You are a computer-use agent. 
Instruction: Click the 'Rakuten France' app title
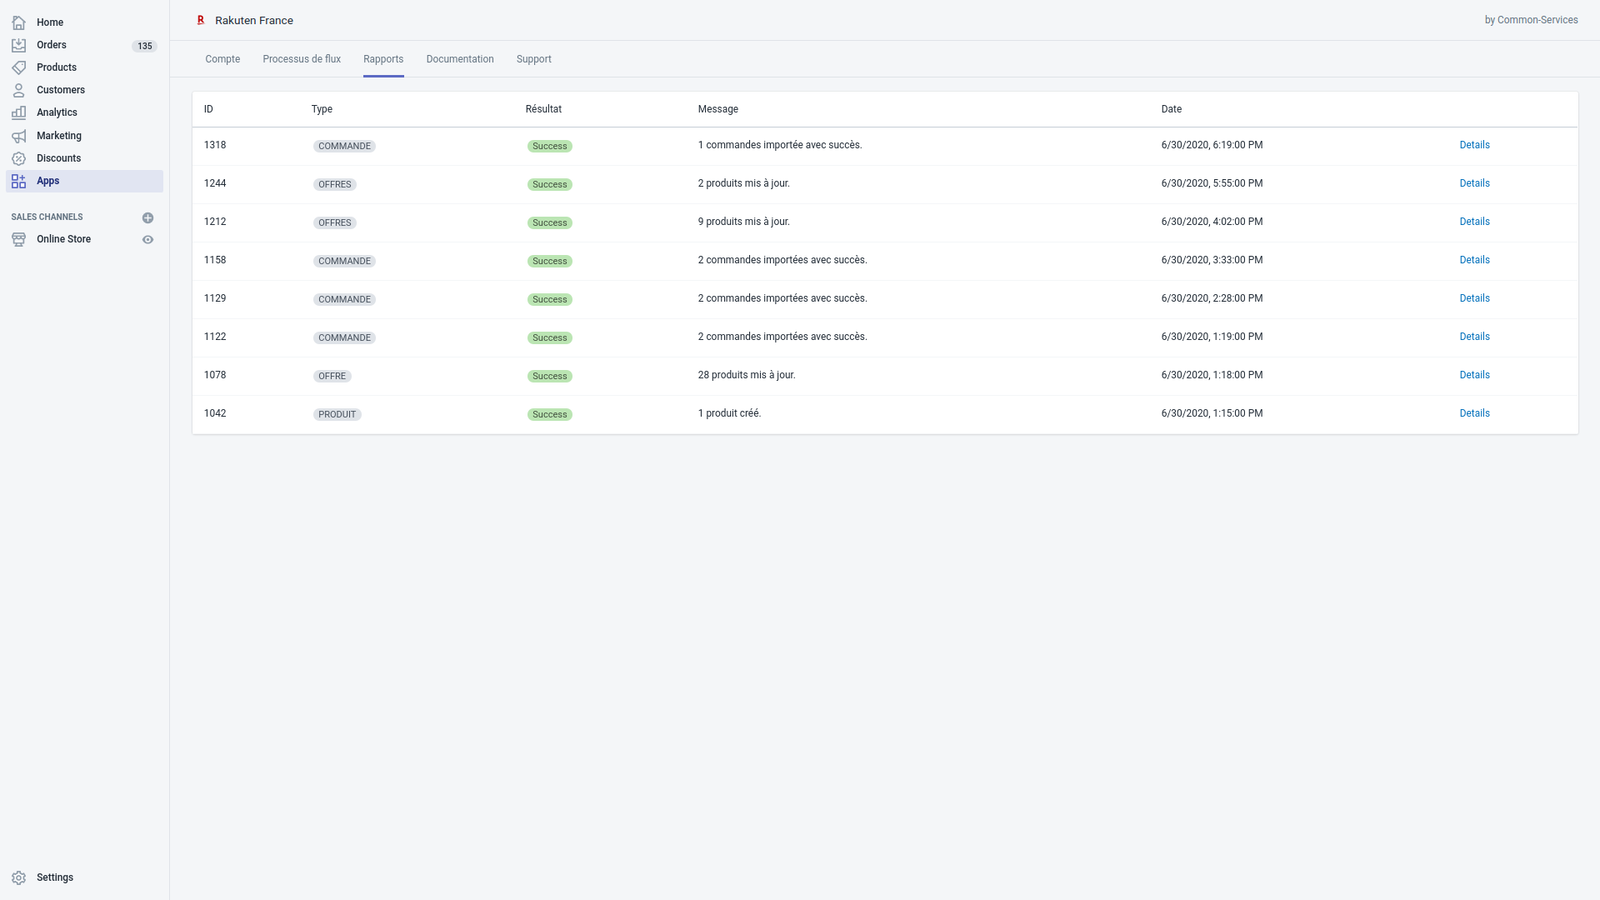(x=254, y=20)
